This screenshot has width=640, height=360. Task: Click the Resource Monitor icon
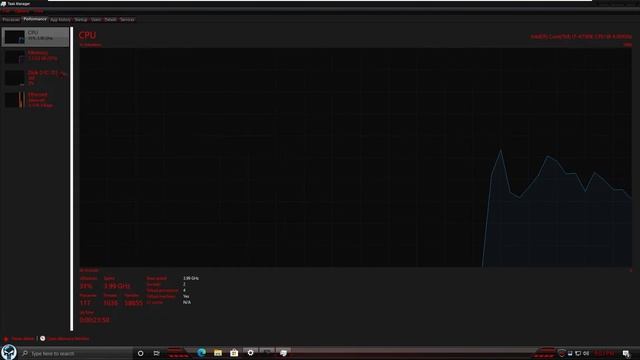tap(42, 338)
